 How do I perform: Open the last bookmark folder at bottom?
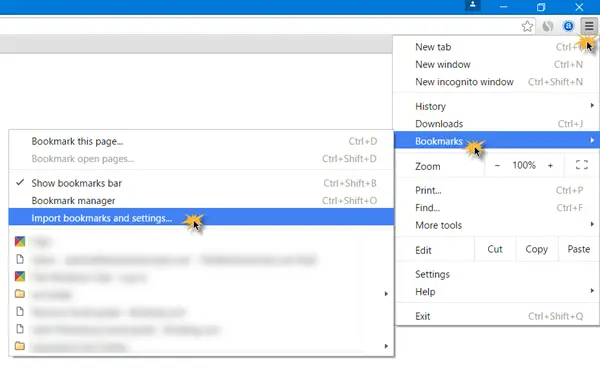pos(20,346)
